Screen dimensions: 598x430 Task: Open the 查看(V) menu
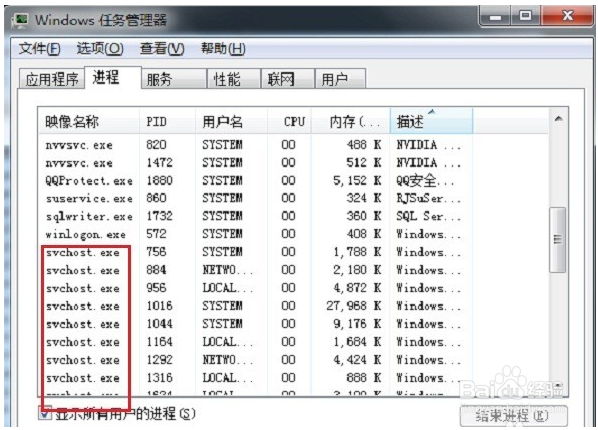[162, 49]
